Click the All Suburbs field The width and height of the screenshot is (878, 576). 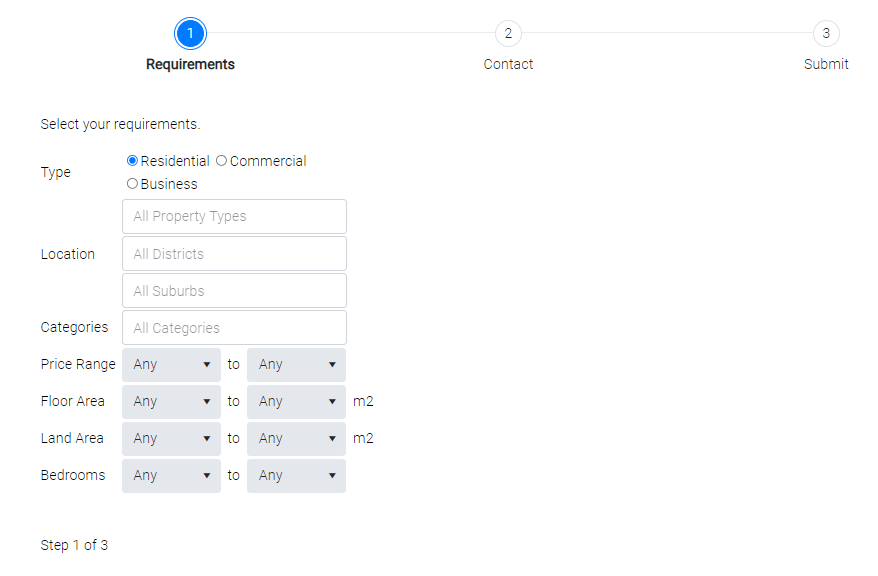coord(234,291)
